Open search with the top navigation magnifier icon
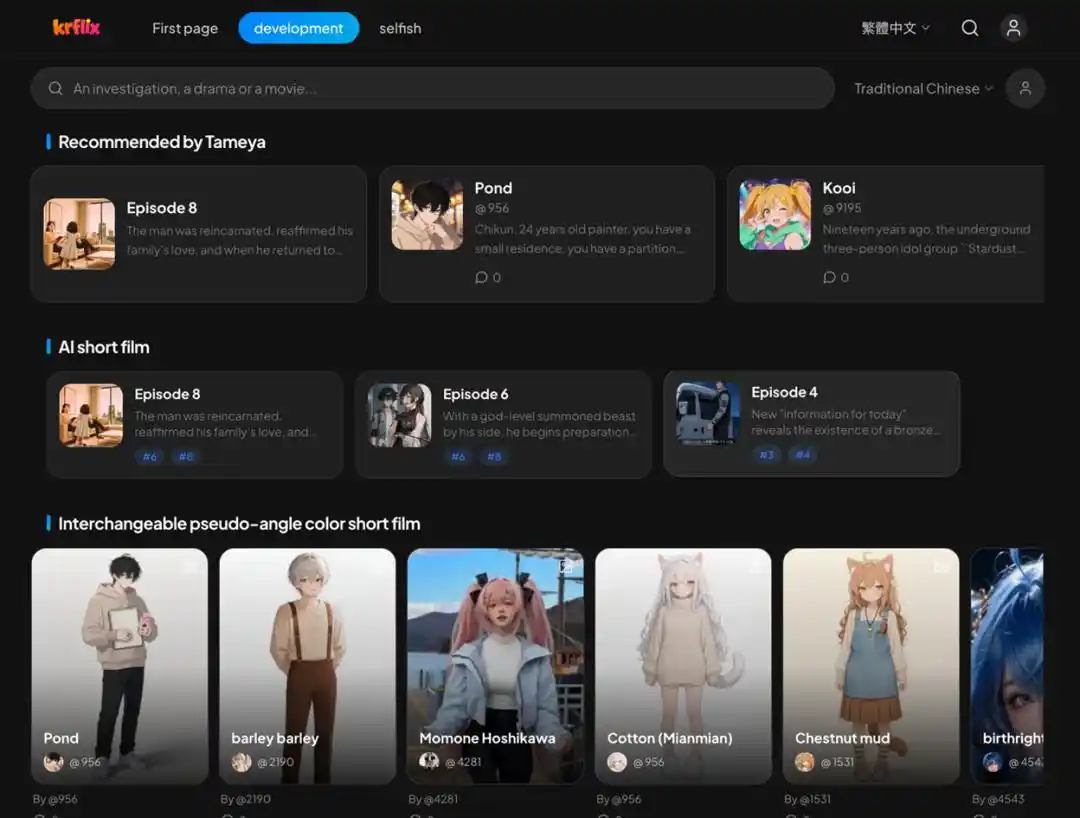 (x=970, y=28)
